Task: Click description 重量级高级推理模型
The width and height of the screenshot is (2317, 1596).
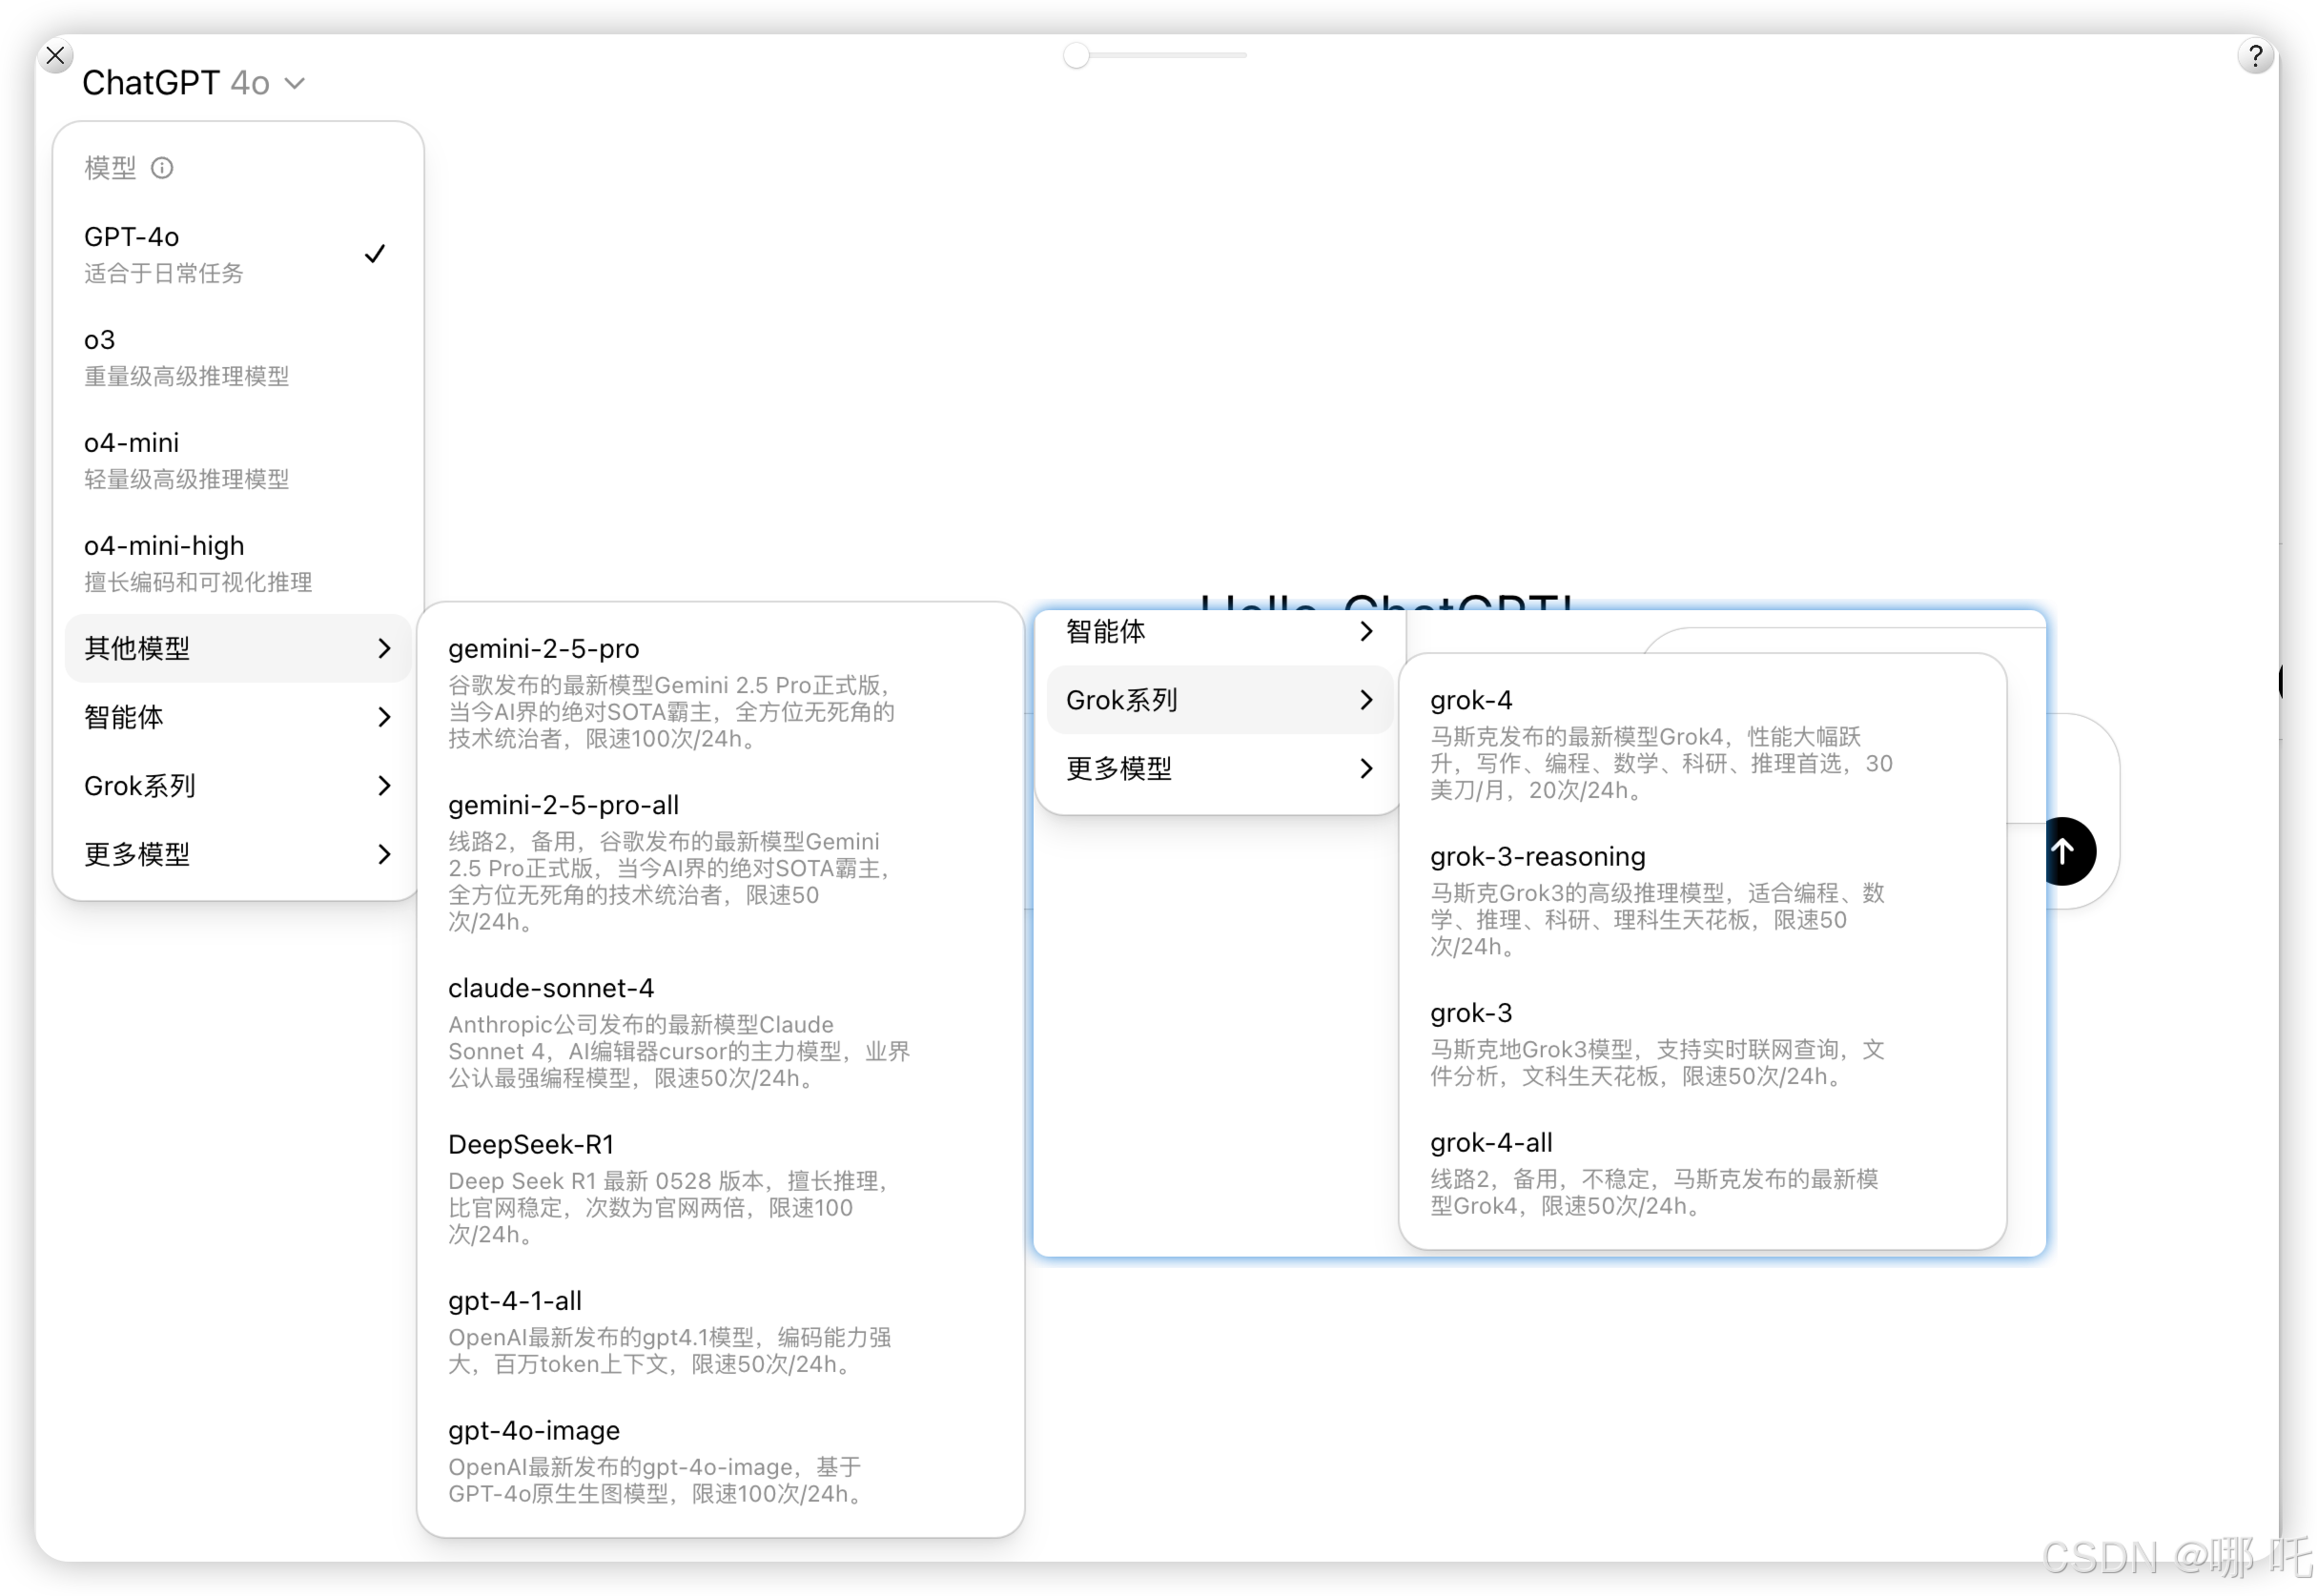Action: (187, 376)
